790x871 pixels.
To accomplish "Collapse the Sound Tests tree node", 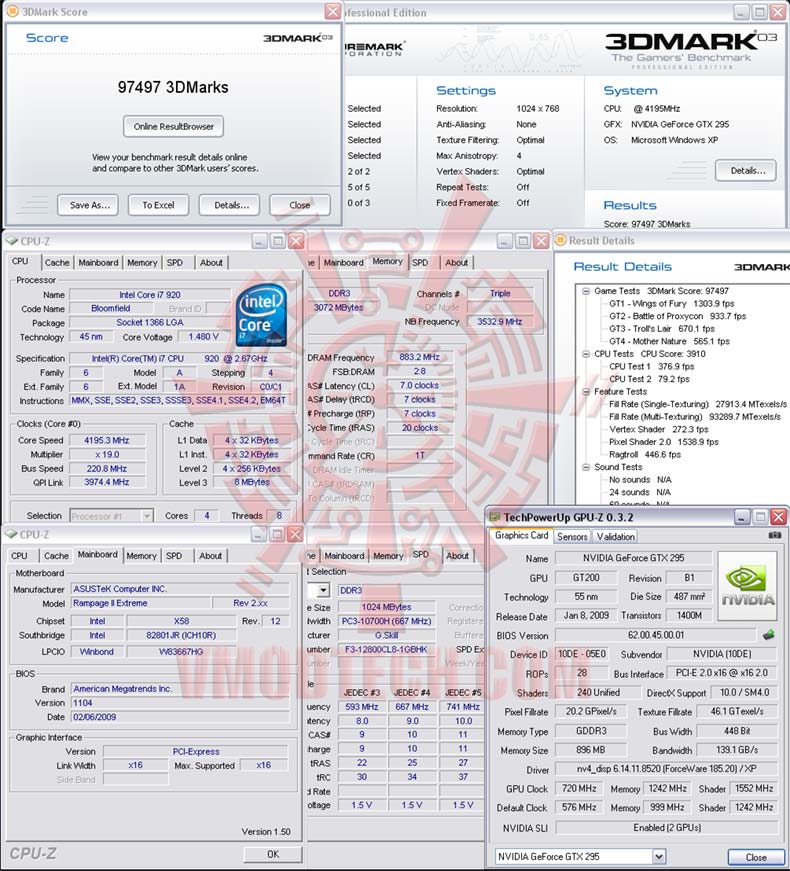I will [x=586, y=467].
